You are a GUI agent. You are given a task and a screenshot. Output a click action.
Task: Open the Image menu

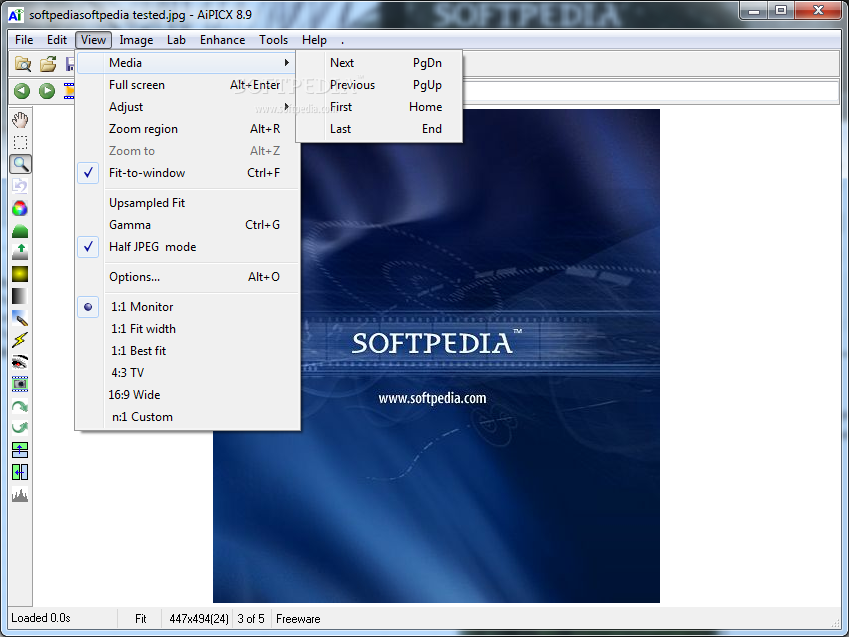pos(136,40)
